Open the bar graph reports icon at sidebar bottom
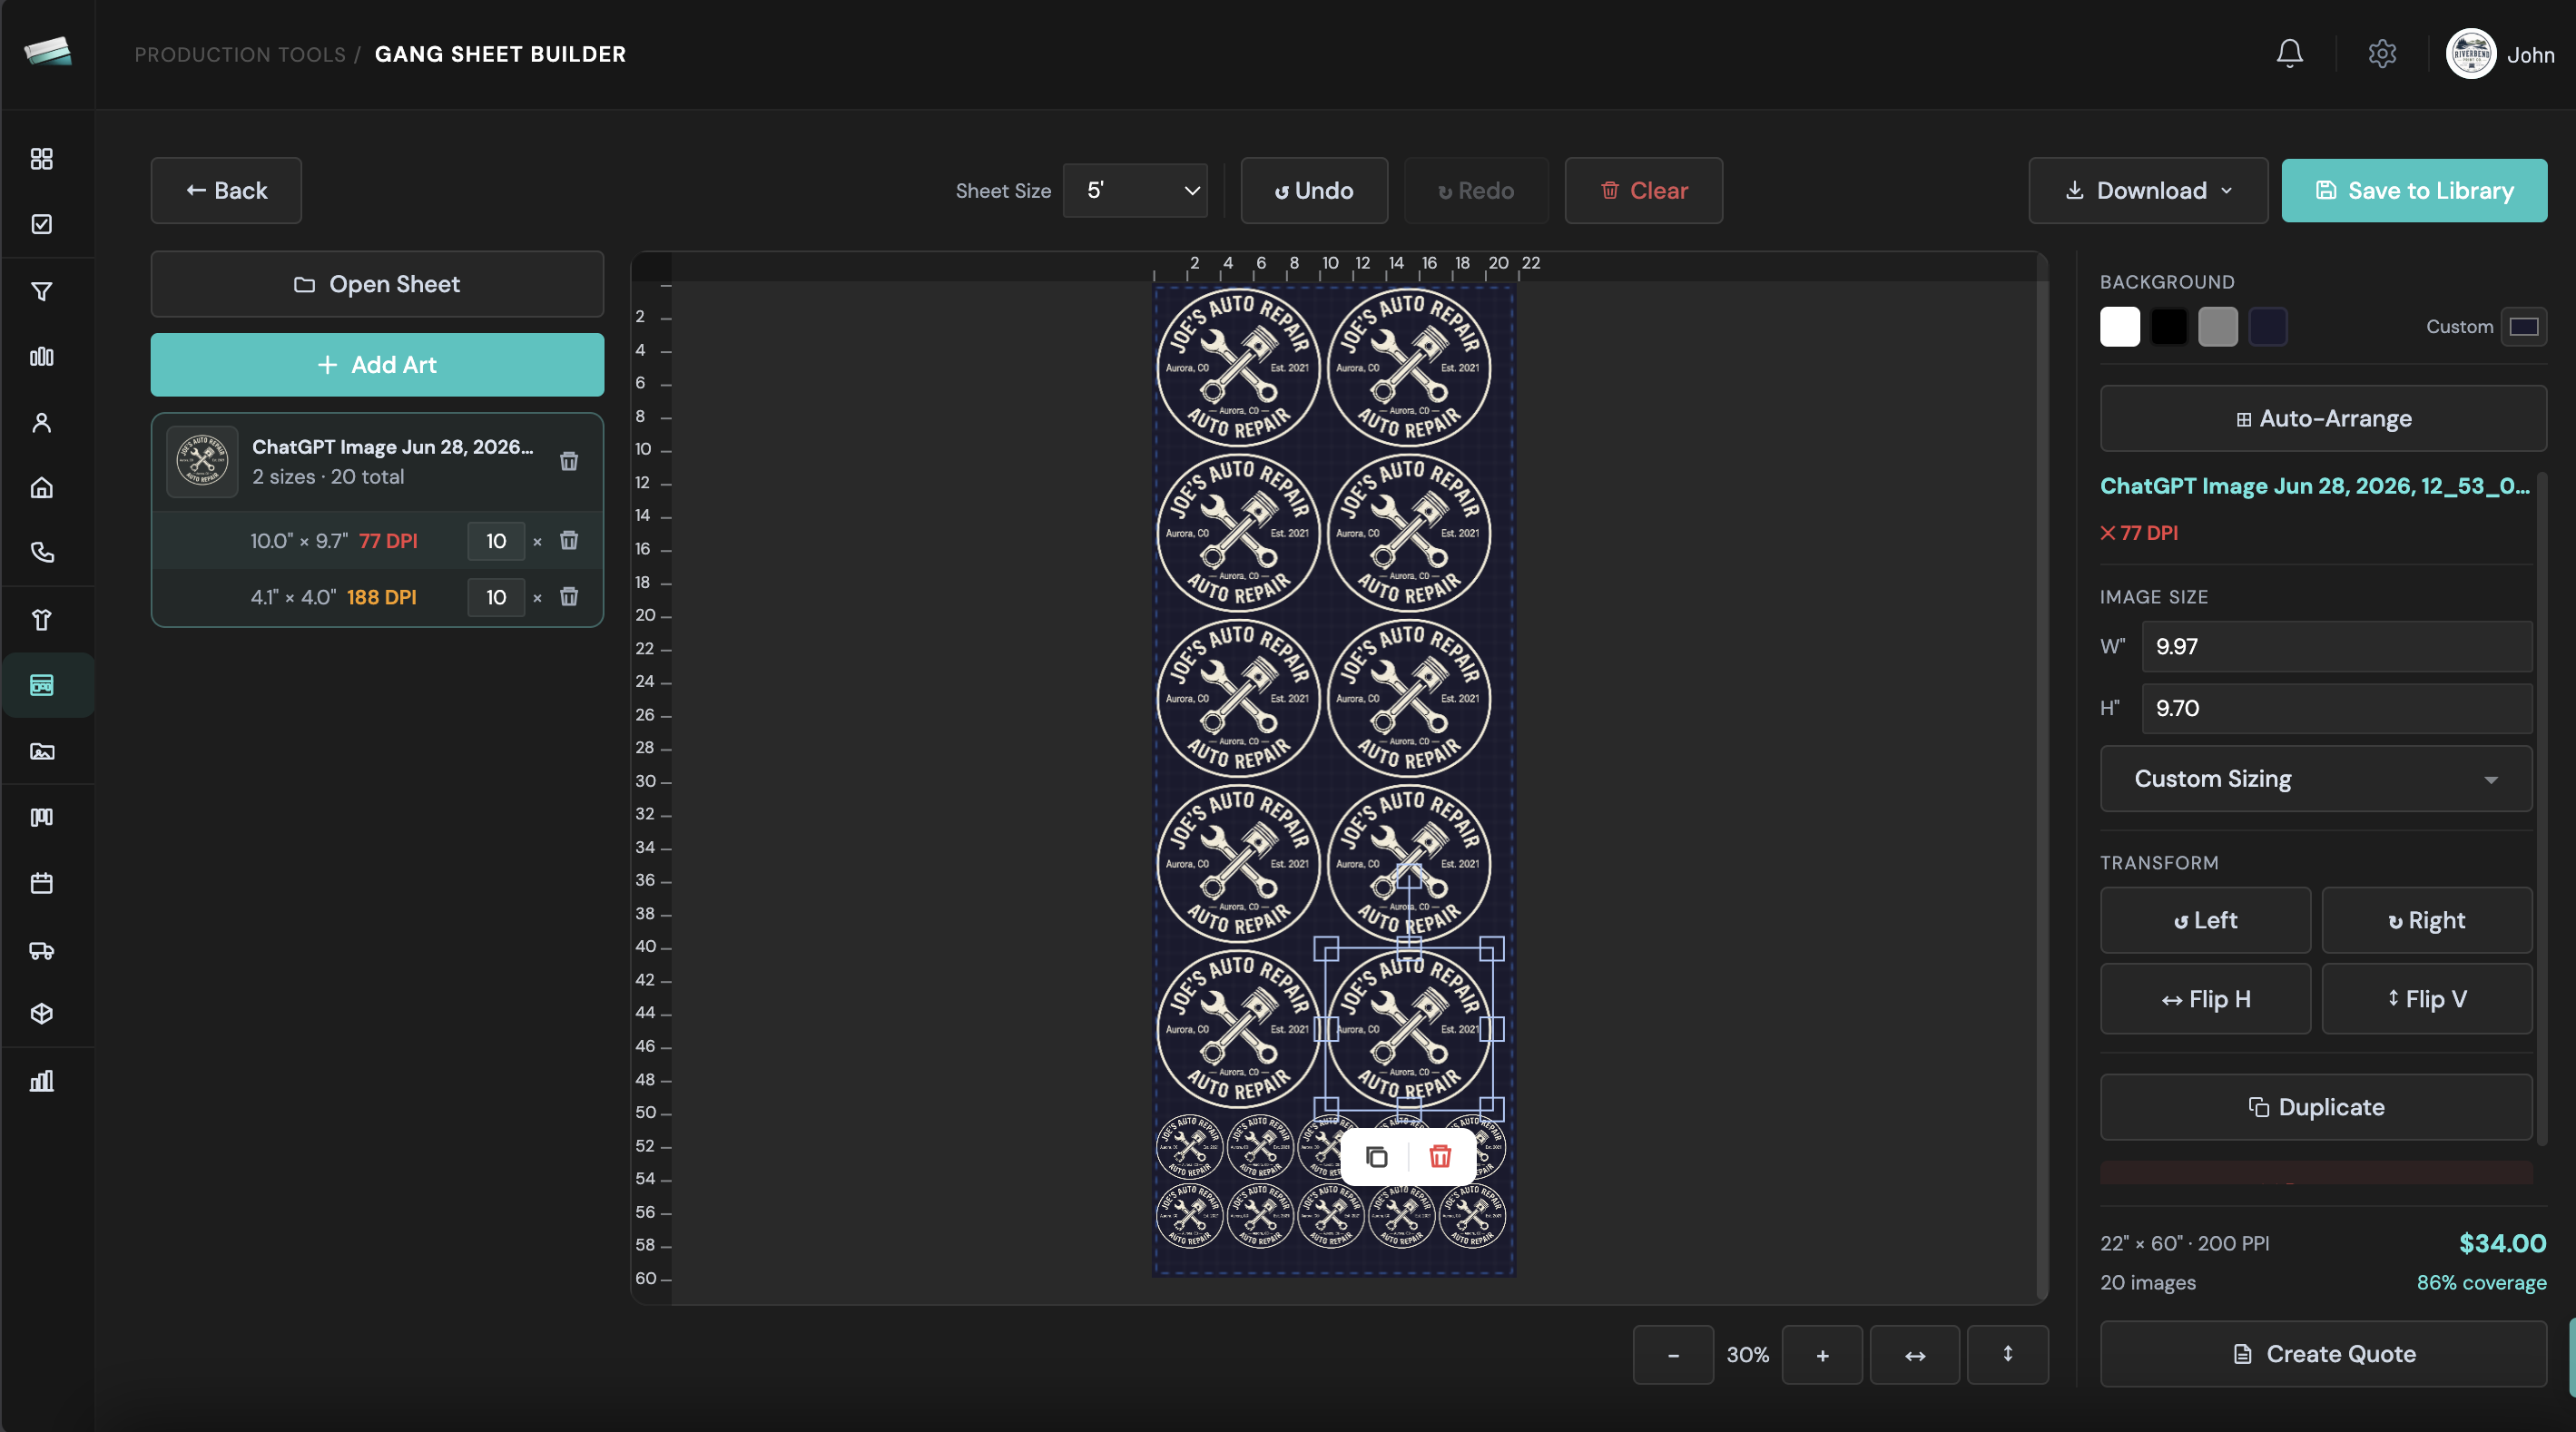Image resolution: width=2576 pixels, height=1432 pixels. [x=41, y=1081]
